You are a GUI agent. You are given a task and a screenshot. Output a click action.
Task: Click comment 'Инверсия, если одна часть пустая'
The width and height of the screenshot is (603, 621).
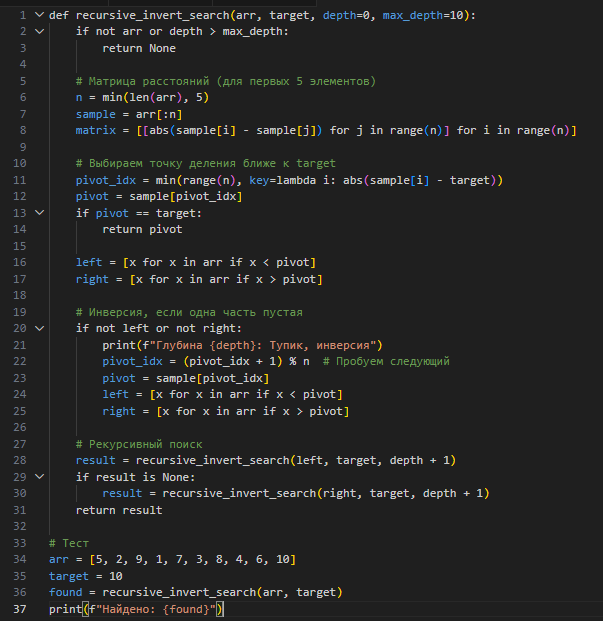[189, 312]
